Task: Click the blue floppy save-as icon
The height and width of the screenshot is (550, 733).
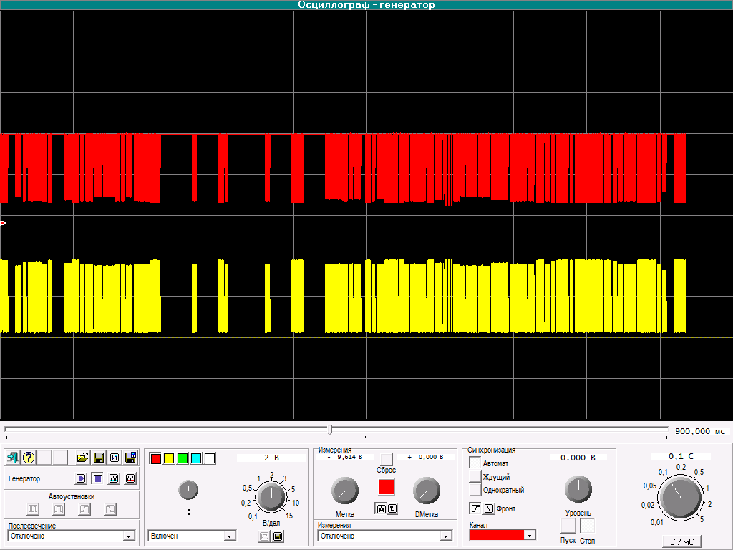Action: pyautogui.click(x=130, y=457)
